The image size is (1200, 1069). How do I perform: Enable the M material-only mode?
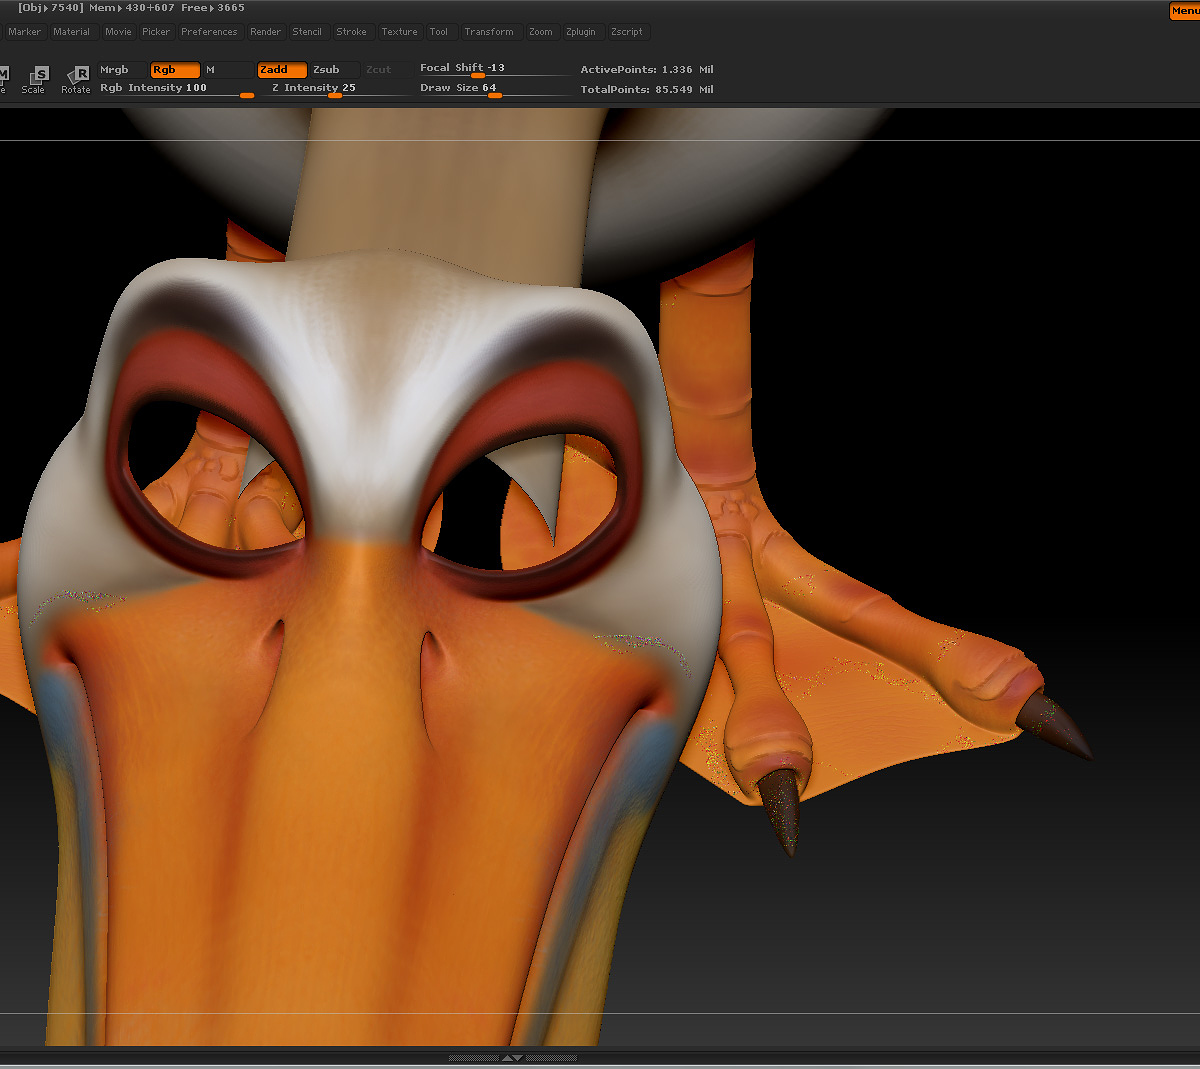click(x=227, y=69)
